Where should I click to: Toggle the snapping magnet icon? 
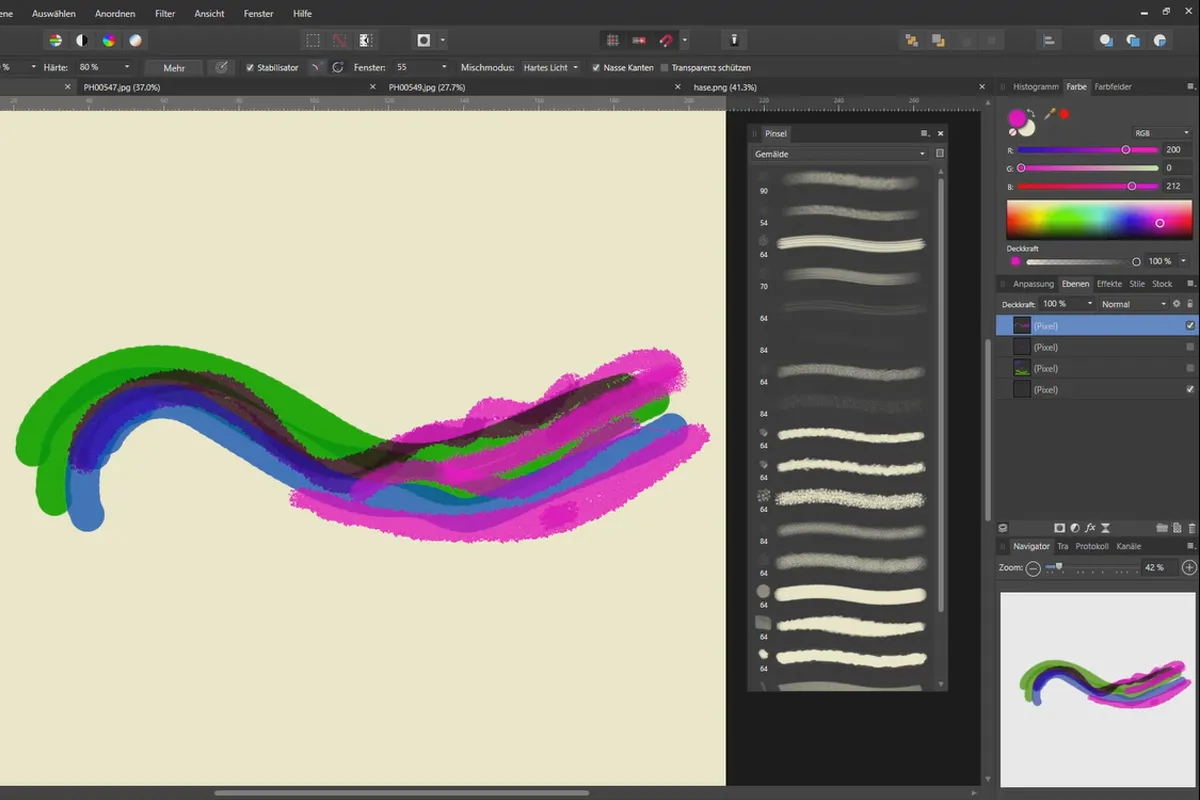pyautogui.click(x=666, y=41)
